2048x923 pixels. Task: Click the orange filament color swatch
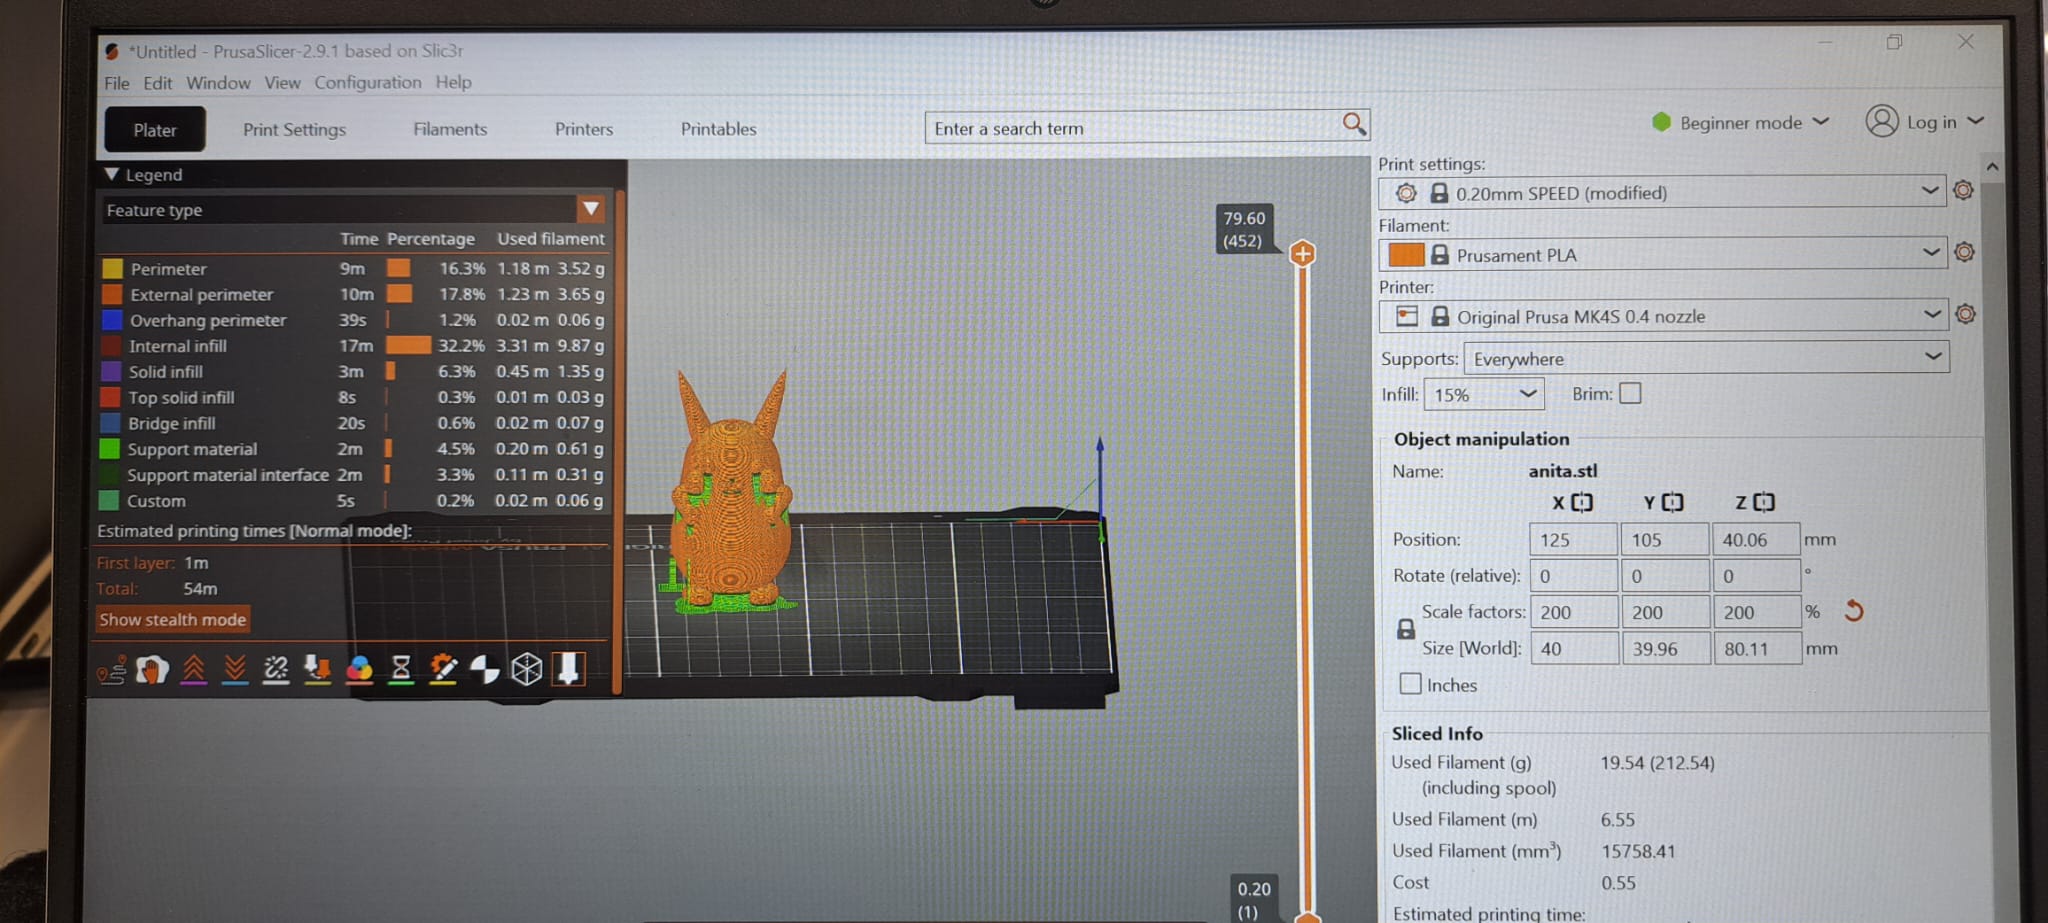tap(1406, 254)
